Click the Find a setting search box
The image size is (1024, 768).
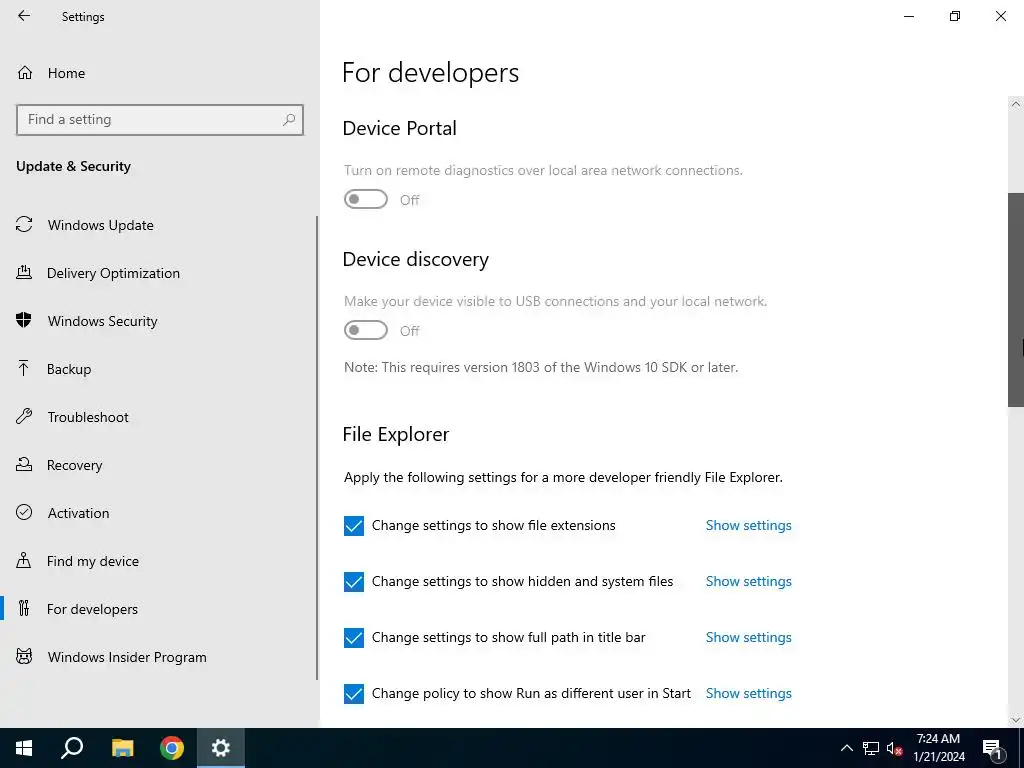(x=159, y=120)
